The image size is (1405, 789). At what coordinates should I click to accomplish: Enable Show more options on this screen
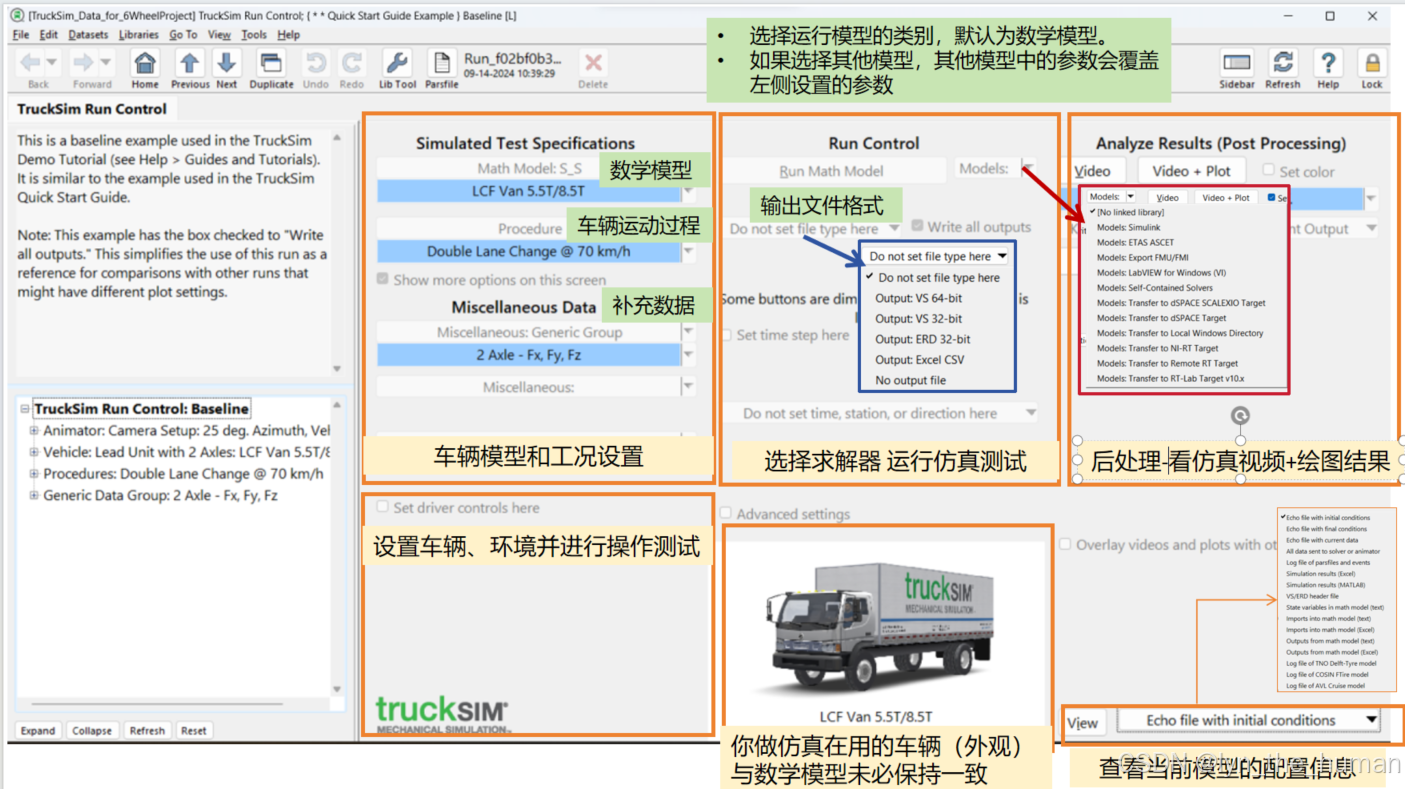point(382,279)
